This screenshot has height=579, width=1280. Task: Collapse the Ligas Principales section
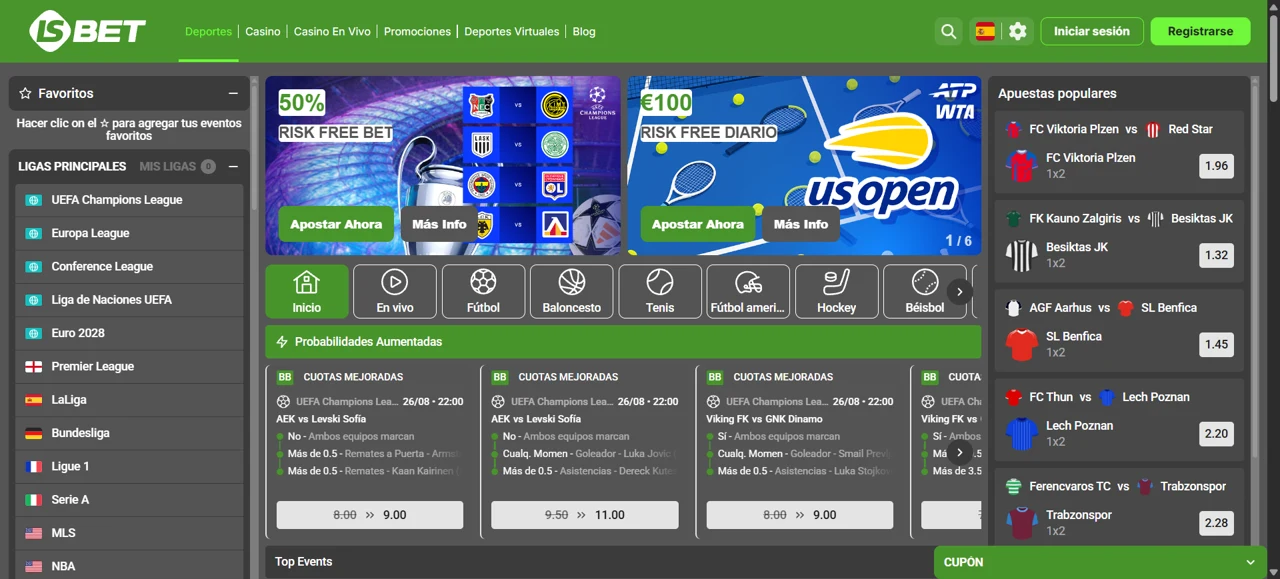tap(233, 166)
